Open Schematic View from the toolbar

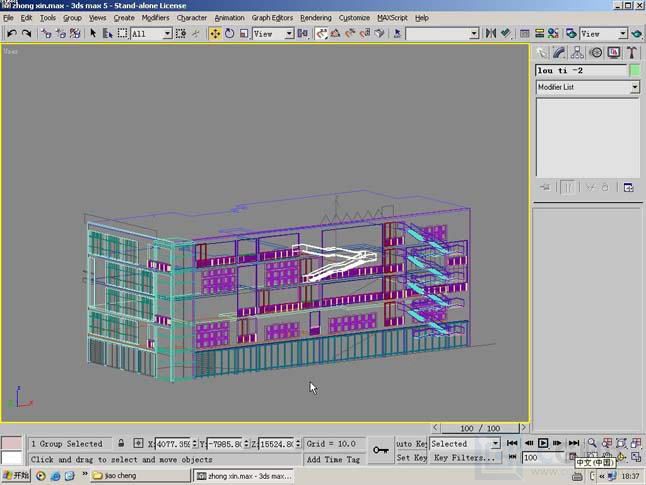pos(539,33)
